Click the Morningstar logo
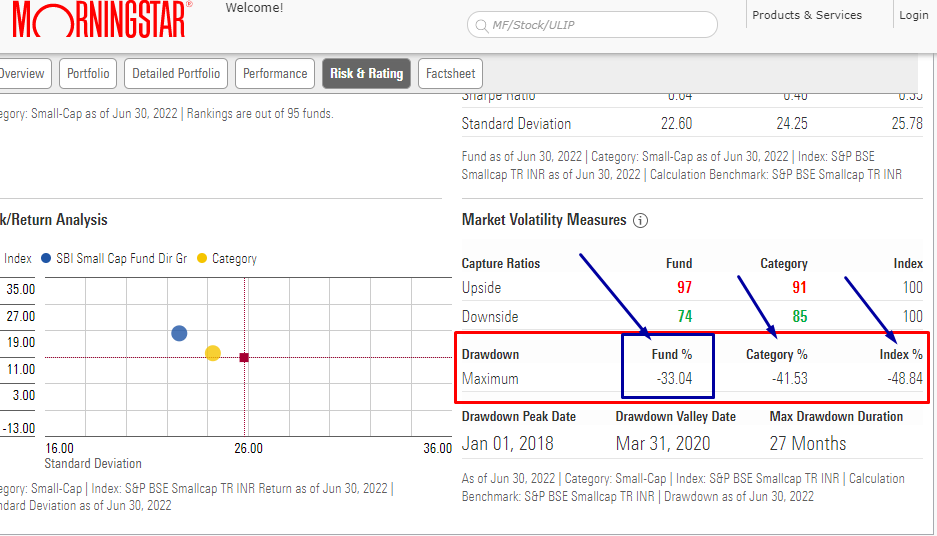Viewport: 937px width, 536px height. pos(102,20)
